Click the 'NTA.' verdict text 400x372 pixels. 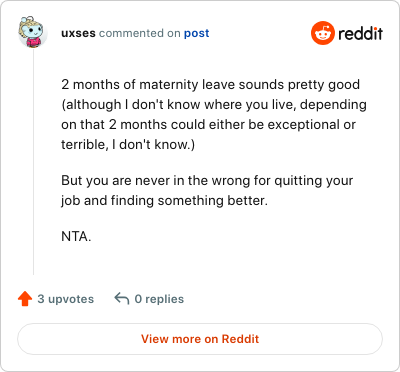coord(76,236)
